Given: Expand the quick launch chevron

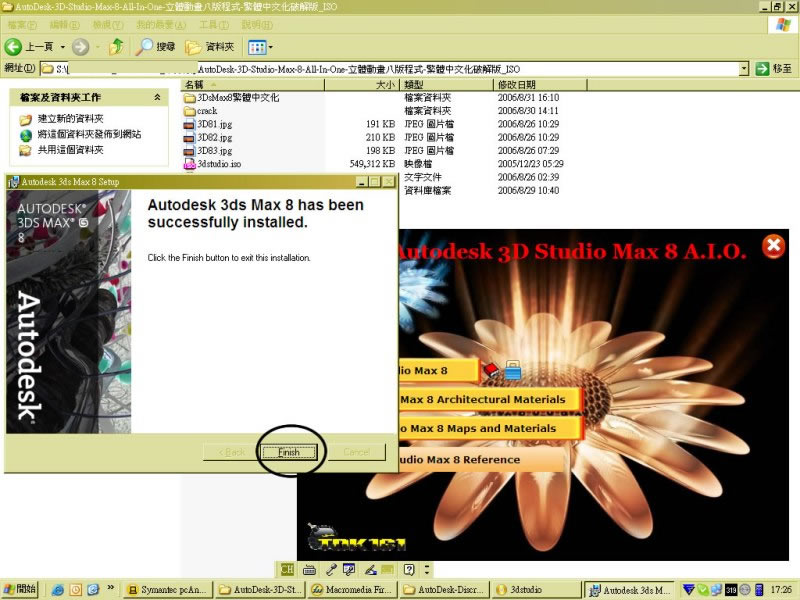Looking at the screenshot, I should point(110,588).
